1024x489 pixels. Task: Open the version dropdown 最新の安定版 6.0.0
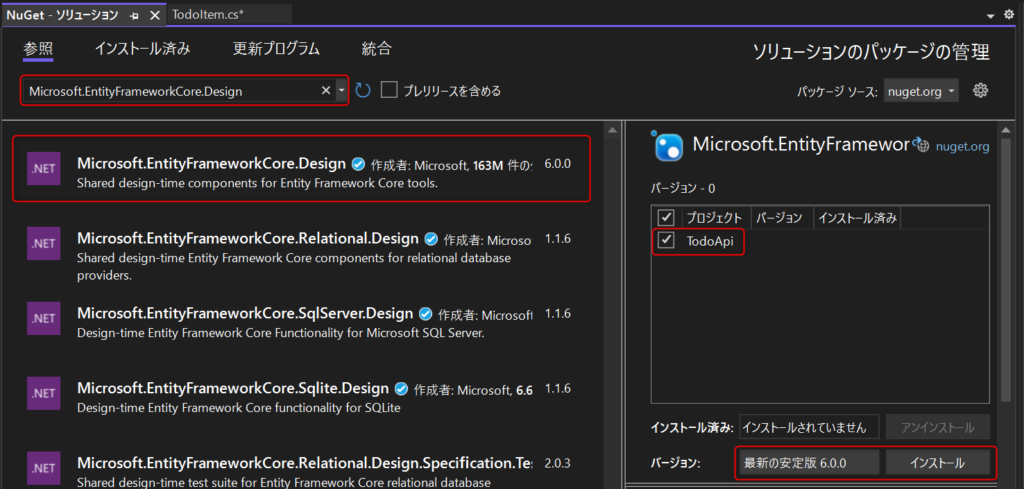click(x=809, y=463)
